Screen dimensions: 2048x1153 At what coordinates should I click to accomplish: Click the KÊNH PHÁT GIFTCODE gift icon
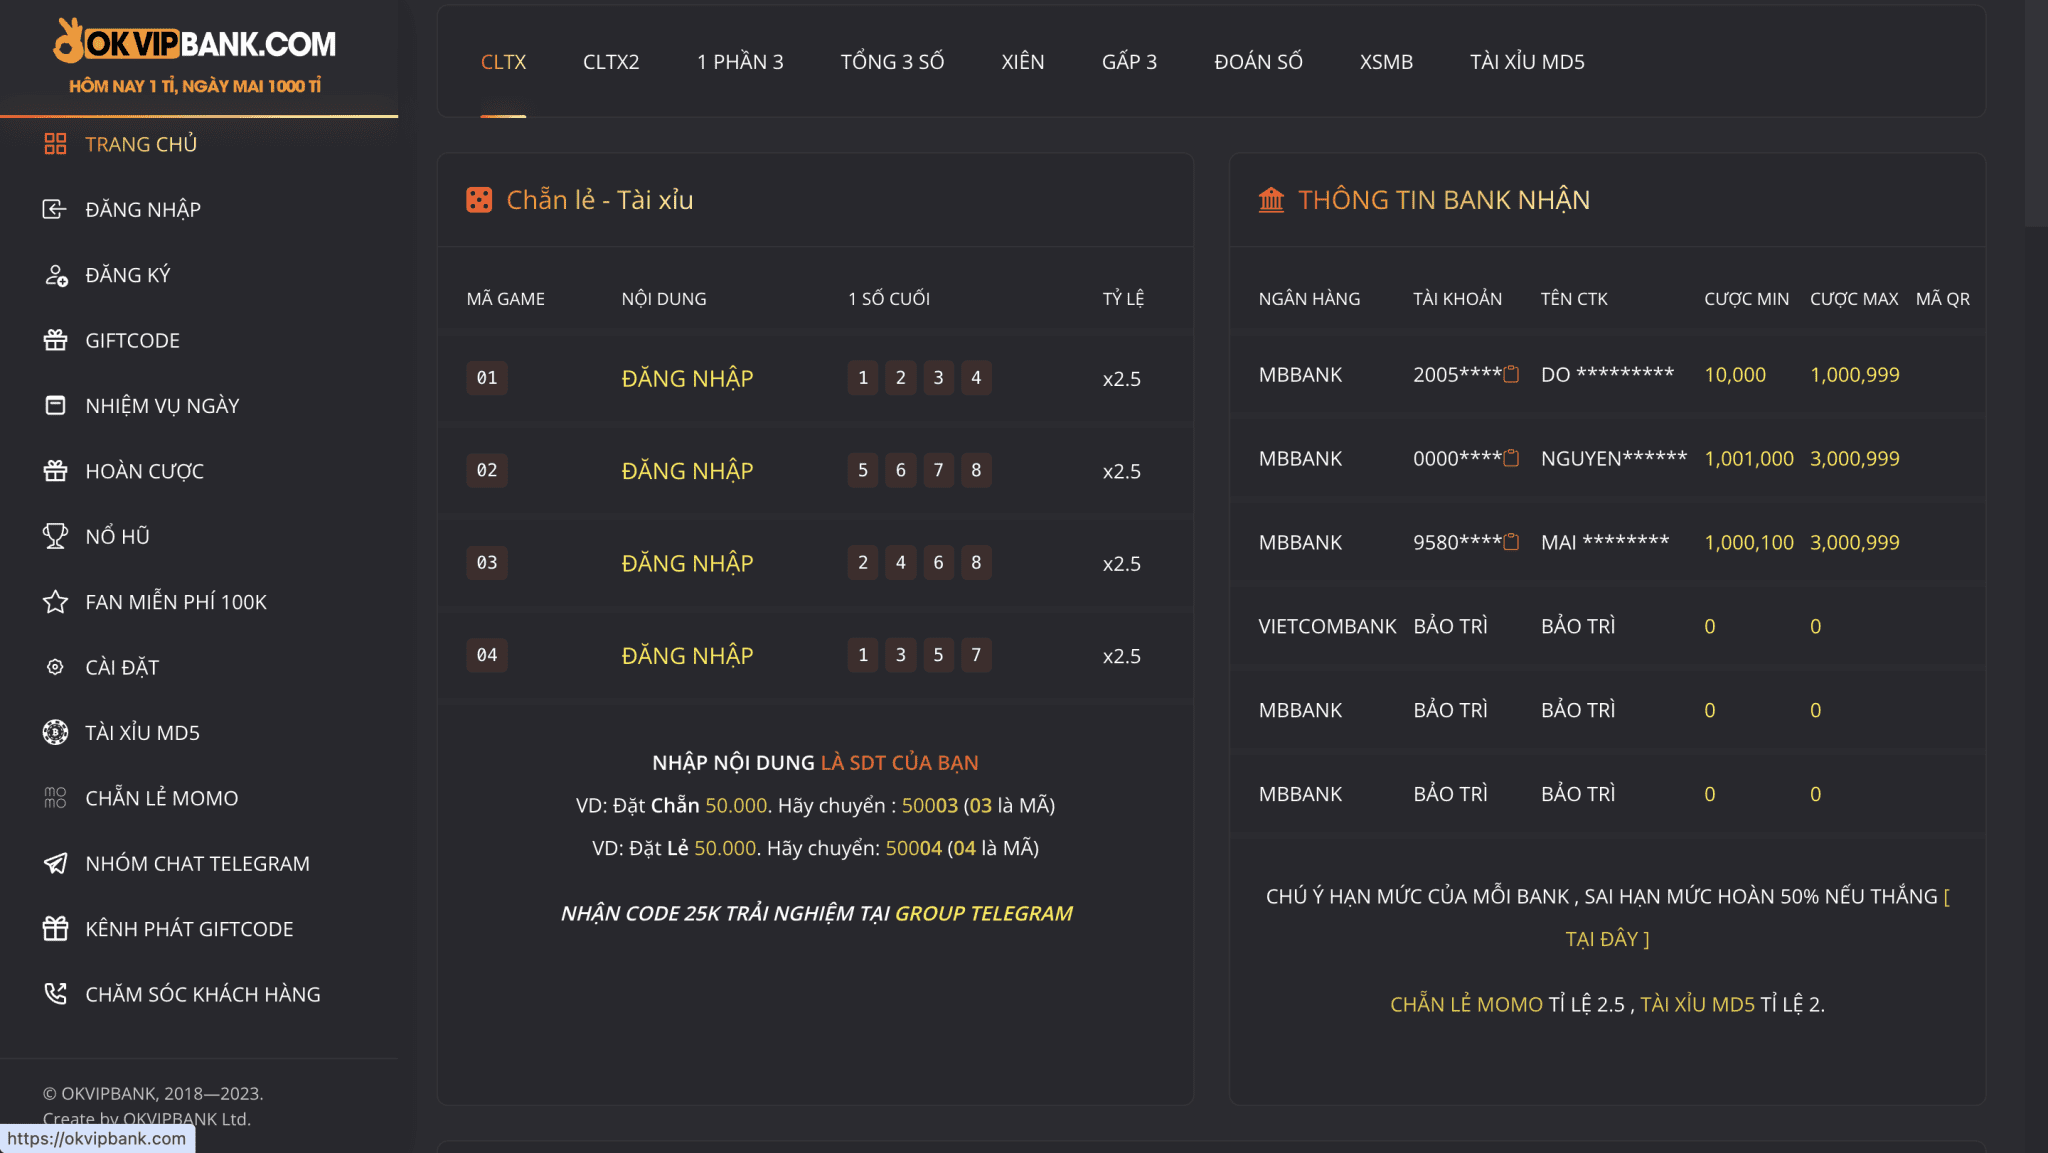55,929
